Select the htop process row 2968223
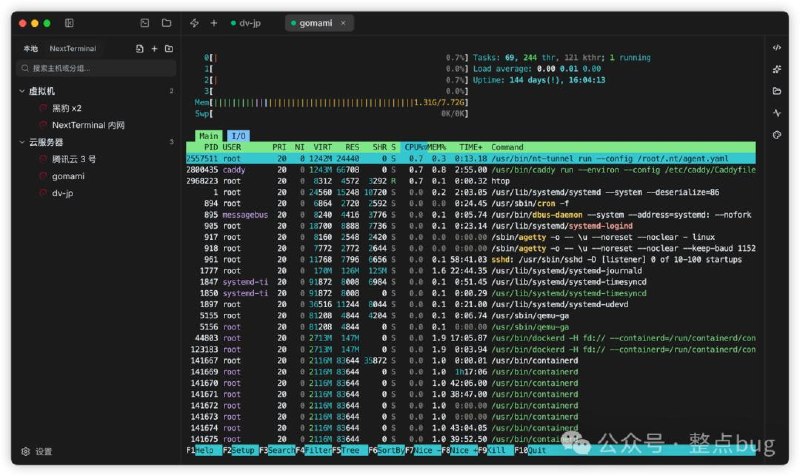 (471, 181)
